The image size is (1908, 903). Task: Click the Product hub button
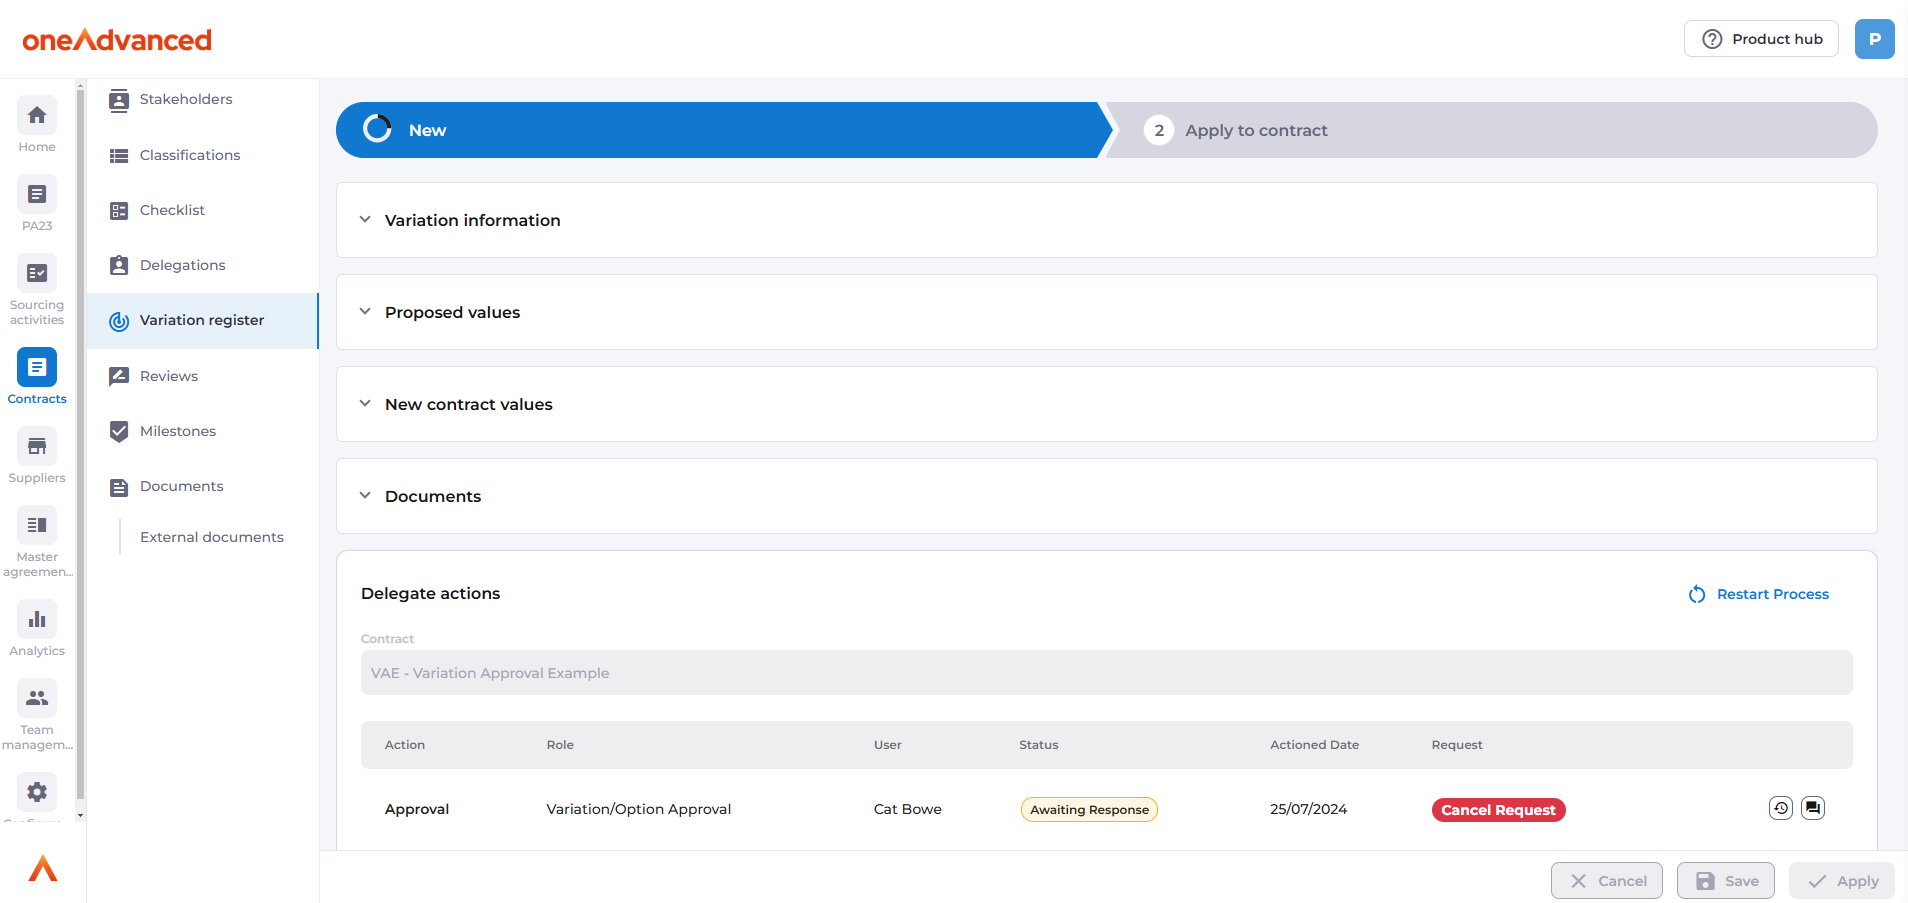tap(1761, 39)
